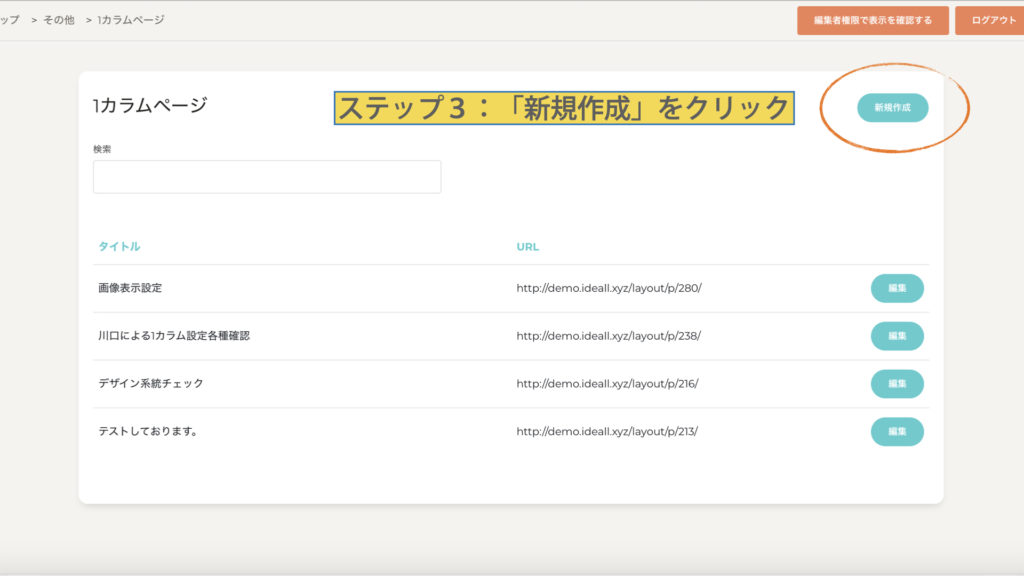Screen dimensions: 1024x576
Task: Open その他 in the breadcrumb
Action: [58, 20]
